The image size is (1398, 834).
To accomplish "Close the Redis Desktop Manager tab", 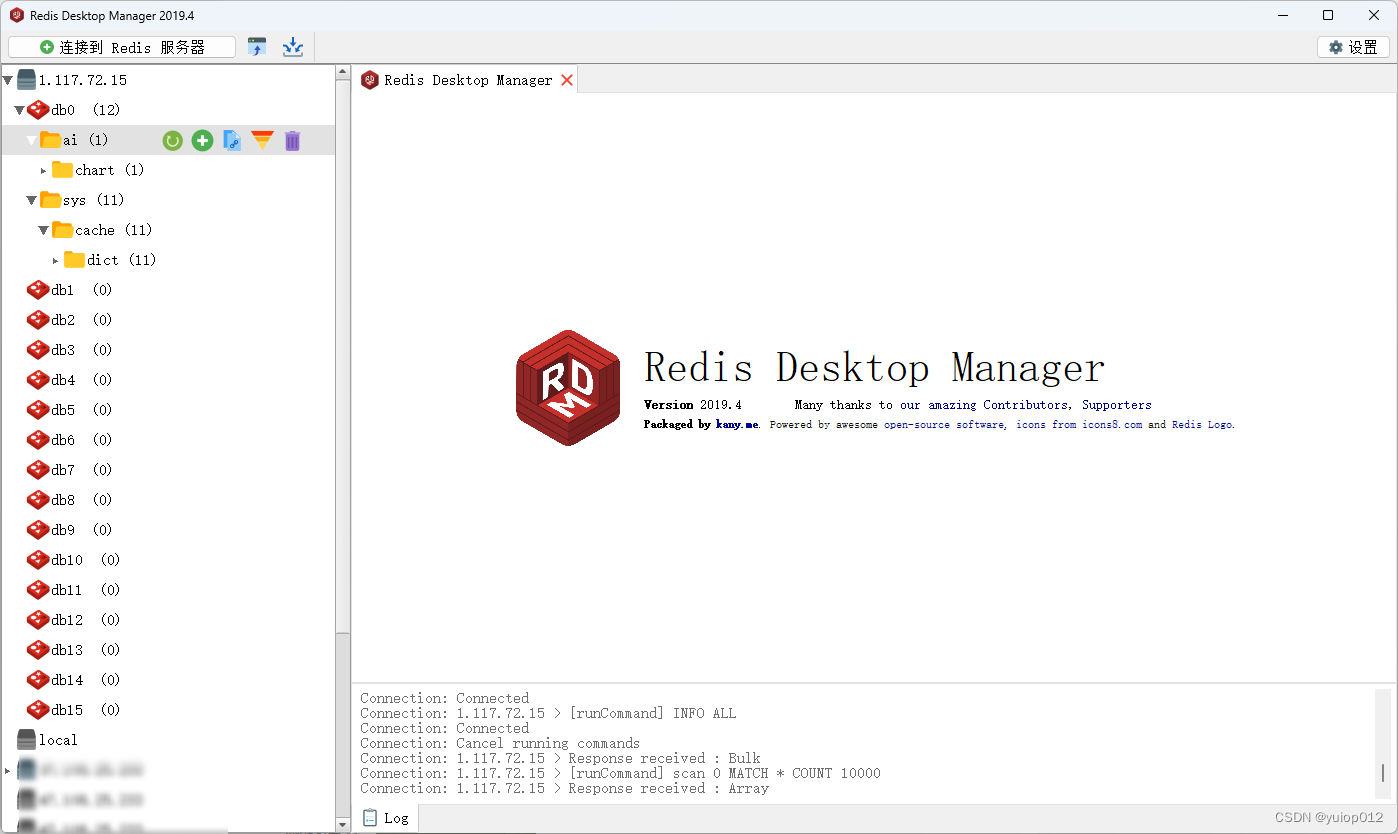I will 567,80.
